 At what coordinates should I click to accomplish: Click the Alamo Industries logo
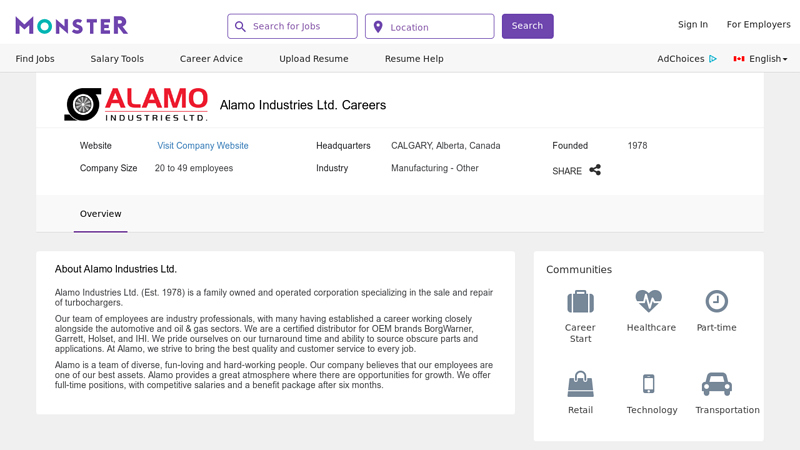[x=136, y=105]
